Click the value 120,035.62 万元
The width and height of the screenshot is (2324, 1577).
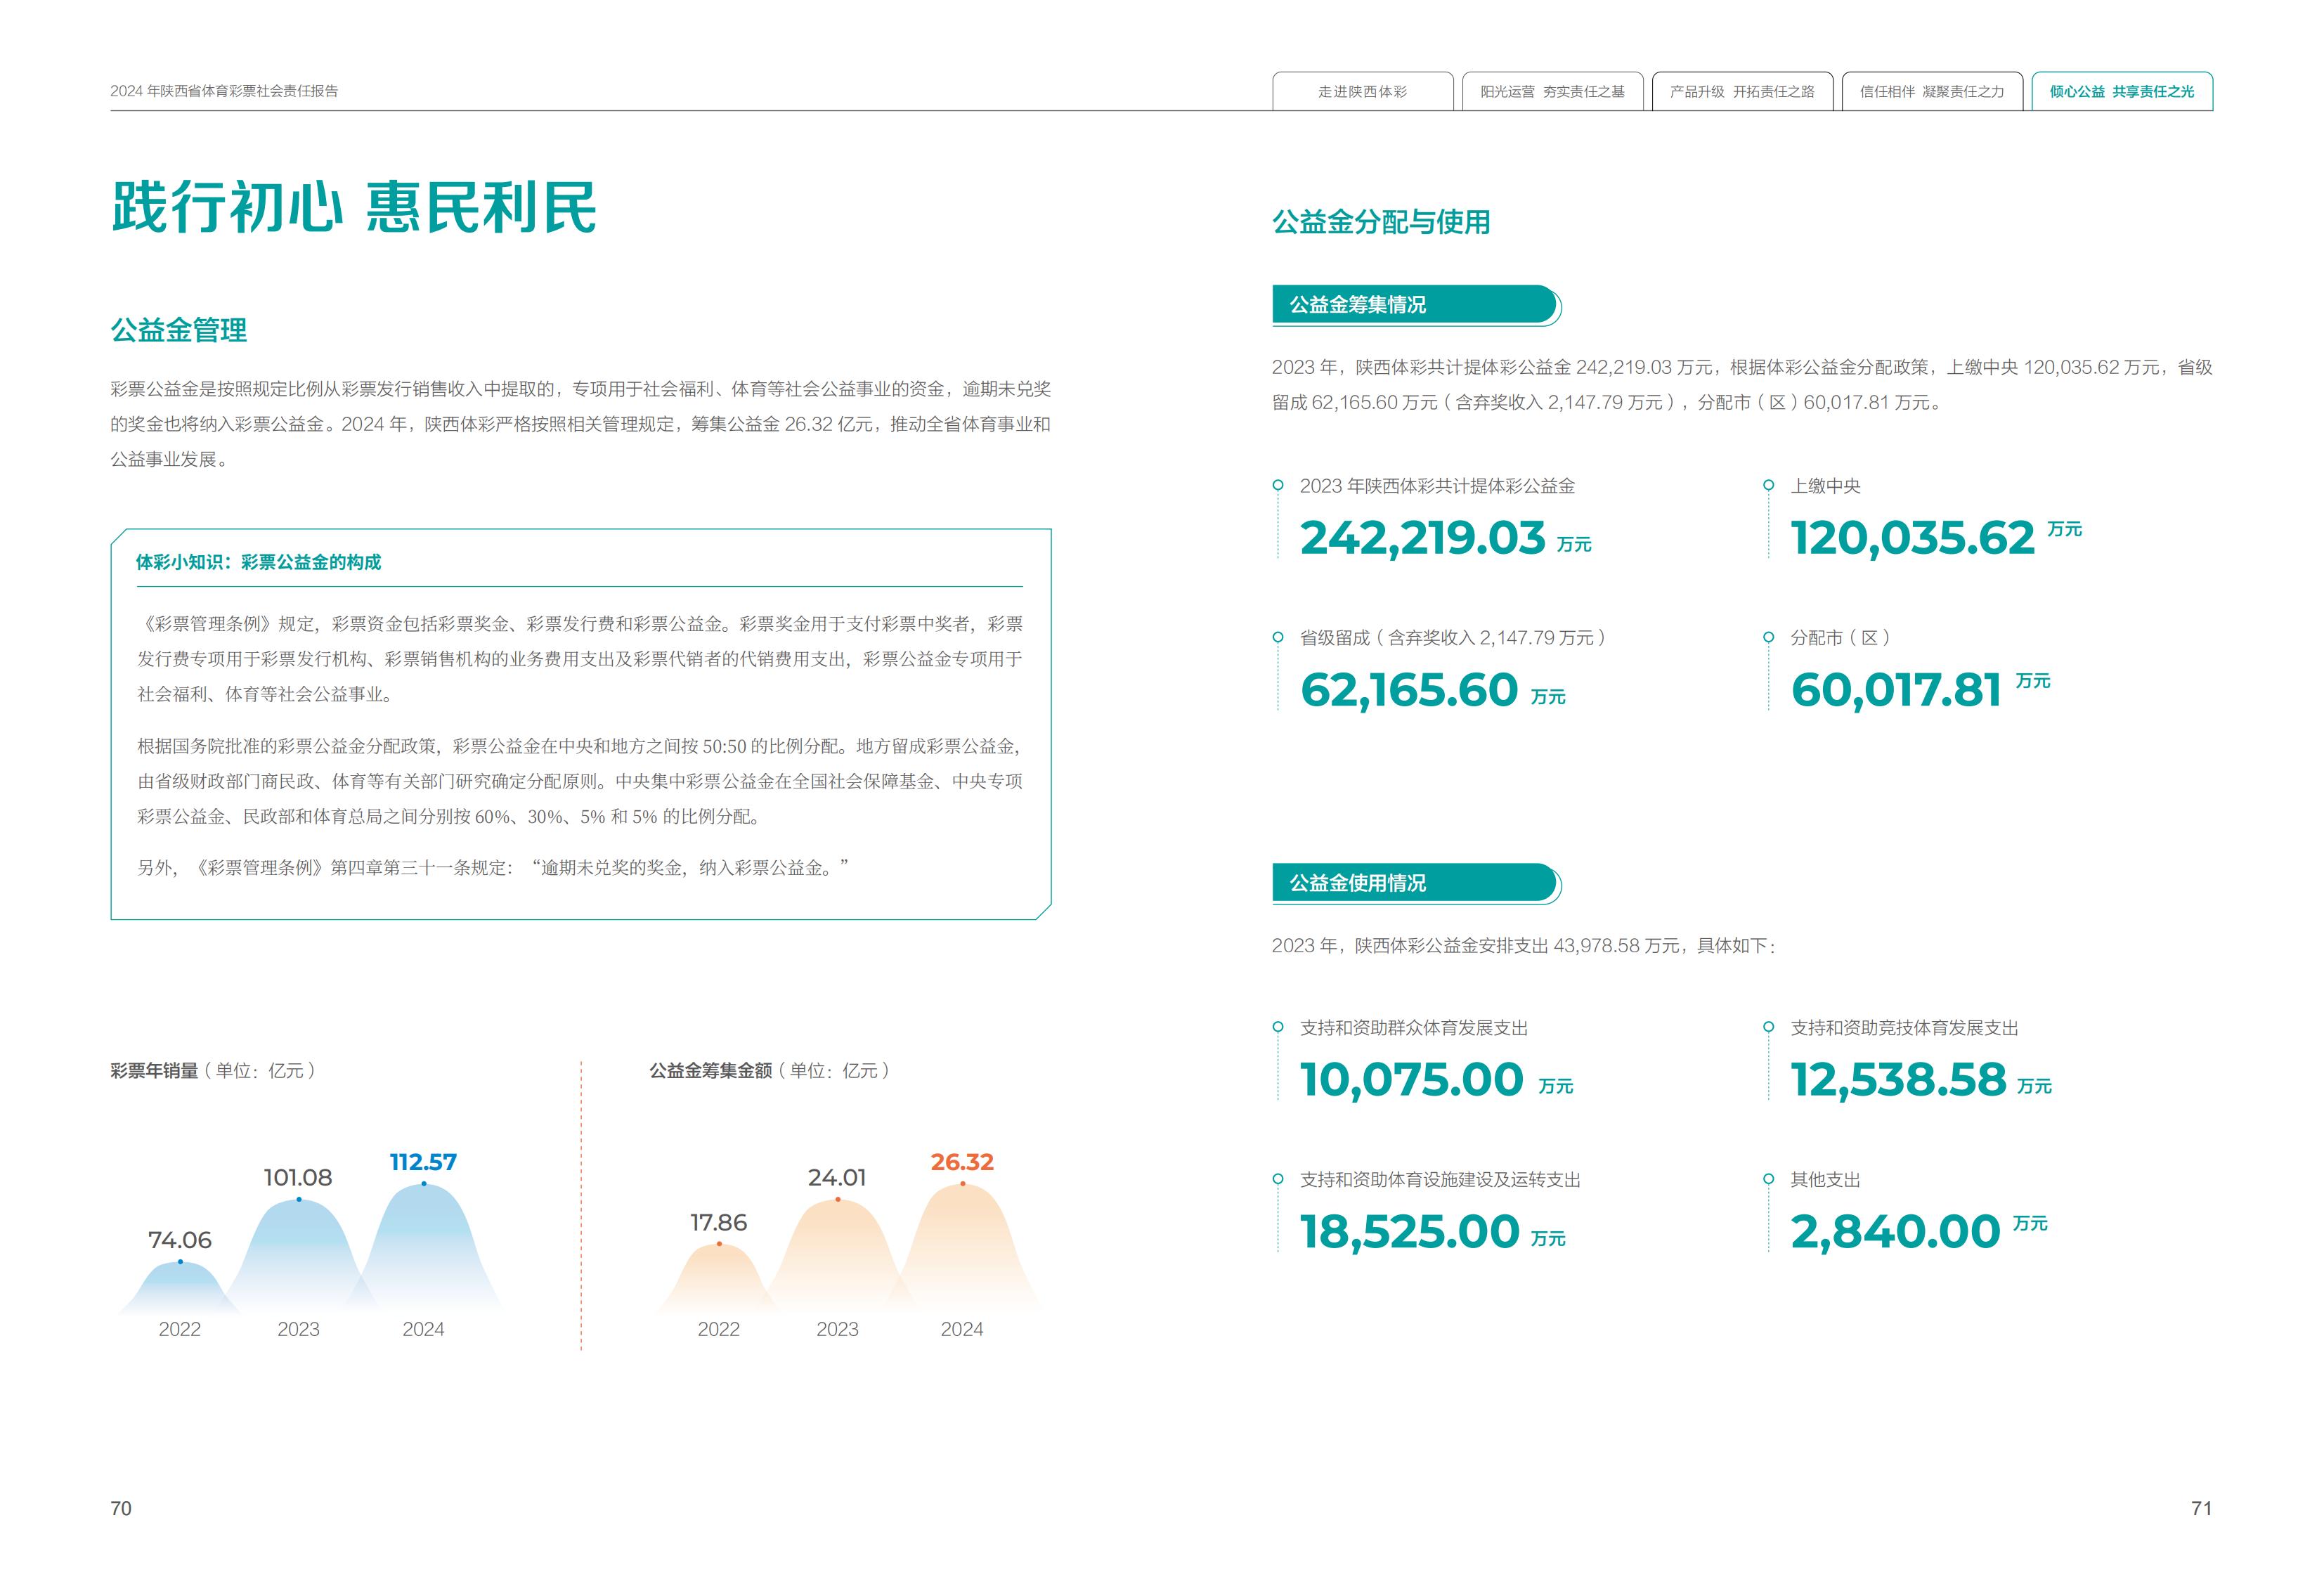pyautogui.click(x=1936, y=538)
